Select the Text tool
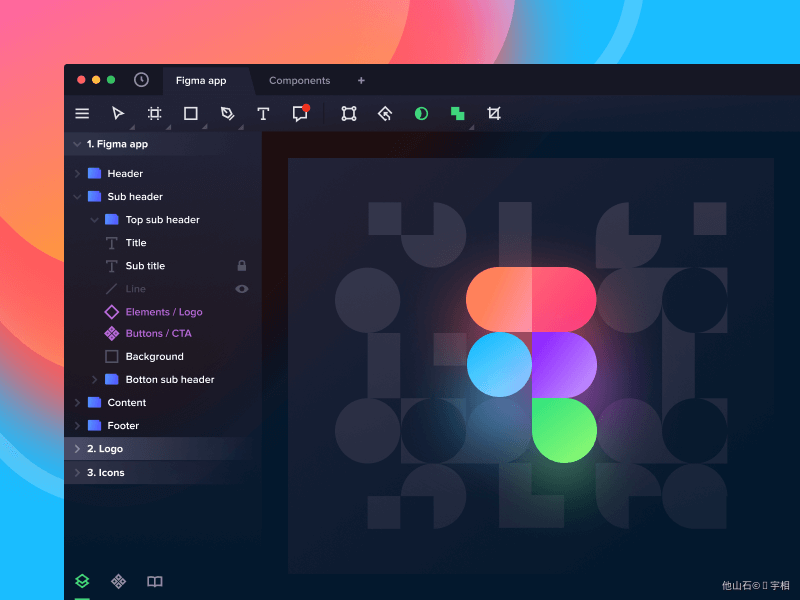This screenshot has height=600, width=800. click(263, 113)
